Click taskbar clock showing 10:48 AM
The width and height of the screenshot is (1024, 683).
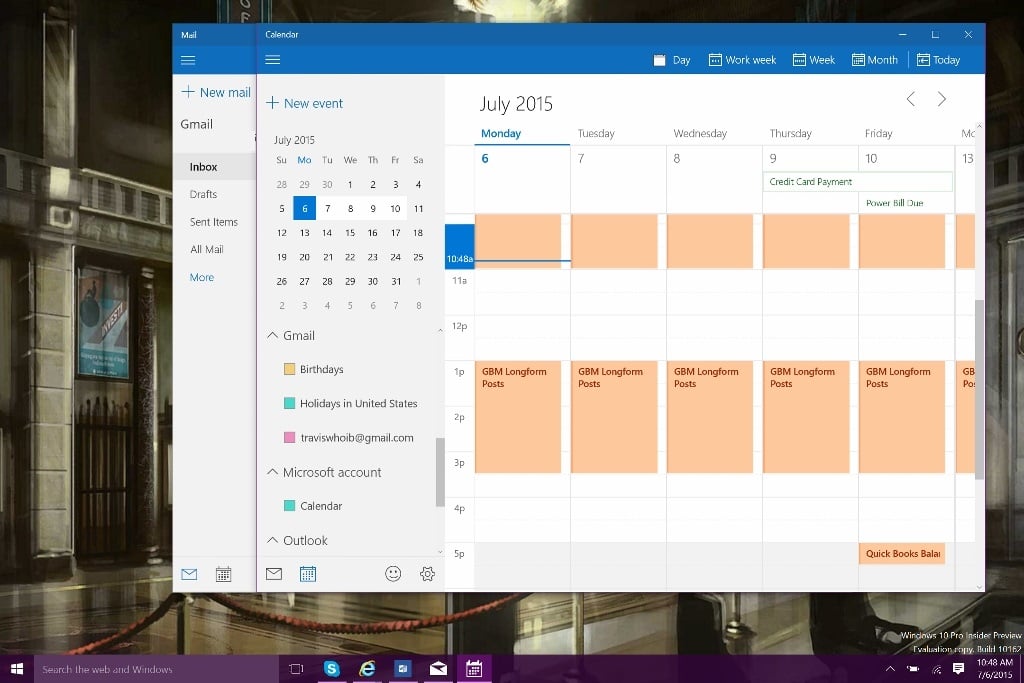(995, 669)
